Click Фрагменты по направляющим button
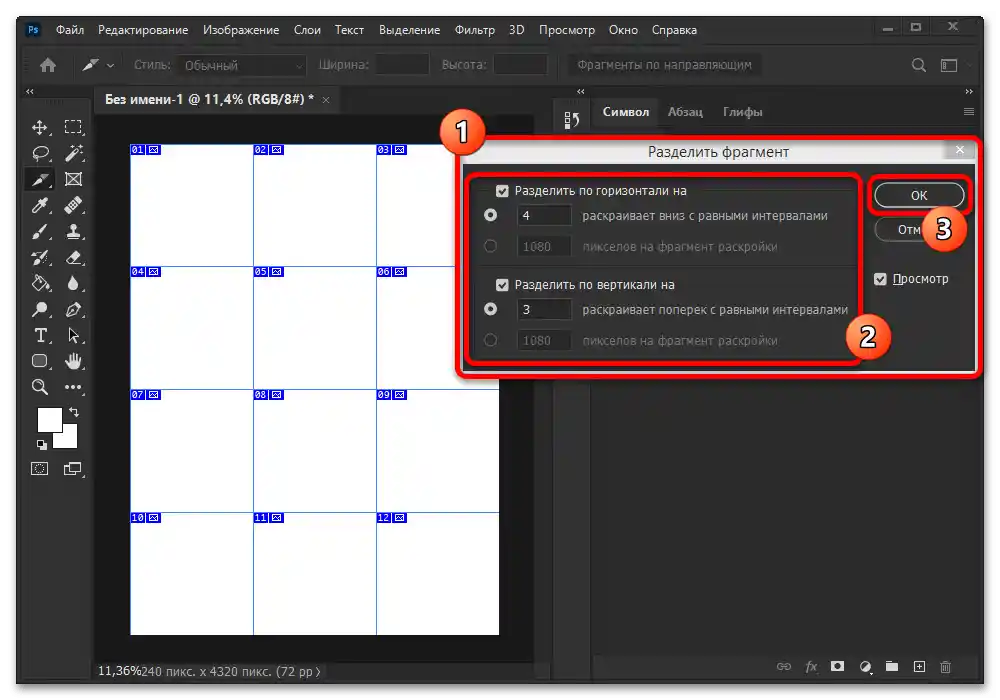This screenshot has width=1000, height=700. pyautogui.click(x=664, y=65)
